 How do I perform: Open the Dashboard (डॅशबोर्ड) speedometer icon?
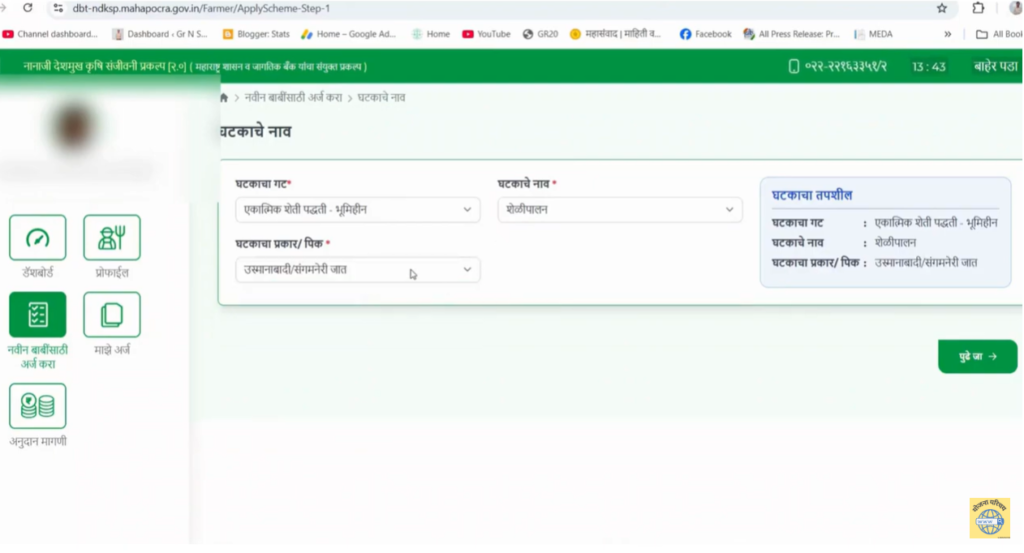click(37, 238)
